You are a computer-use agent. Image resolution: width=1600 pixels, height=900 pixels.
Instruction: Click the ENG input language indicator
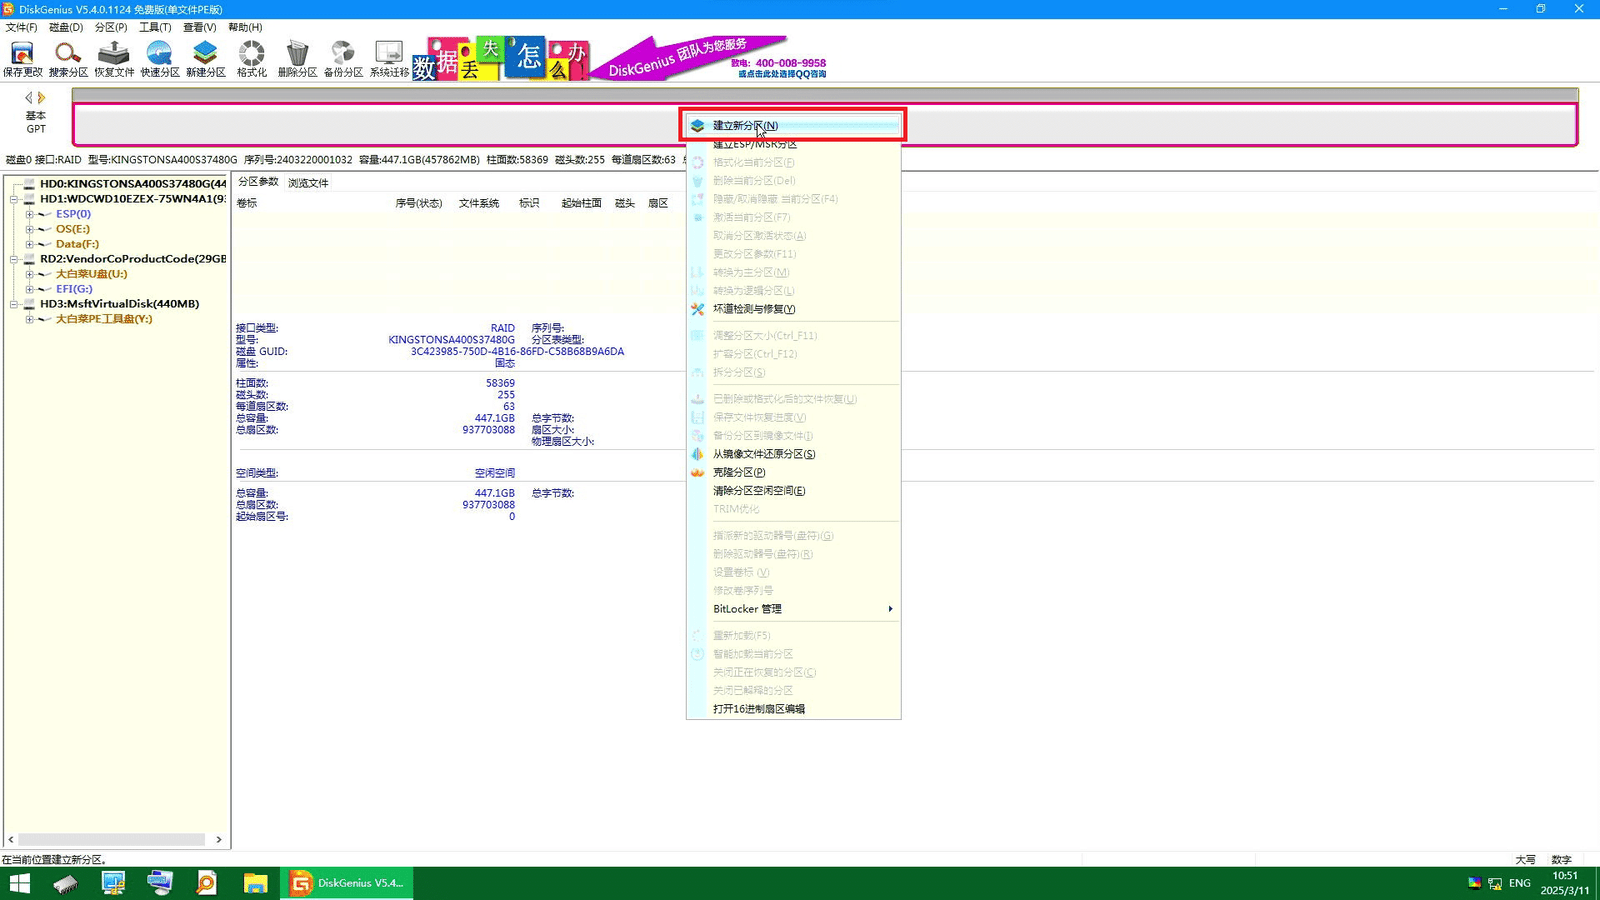coord(1520,883)
